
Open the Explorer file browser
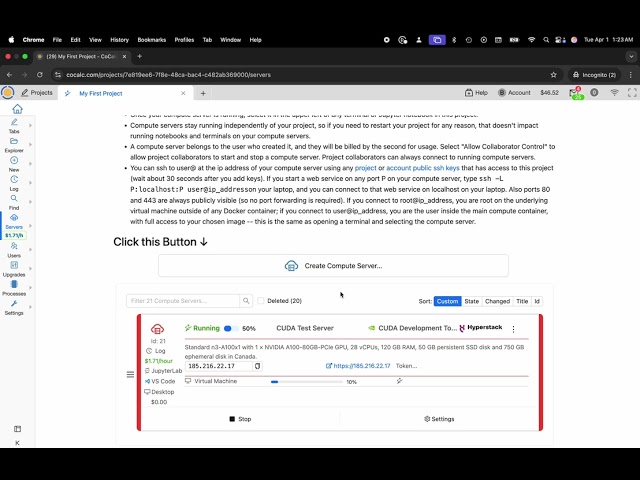14,145
